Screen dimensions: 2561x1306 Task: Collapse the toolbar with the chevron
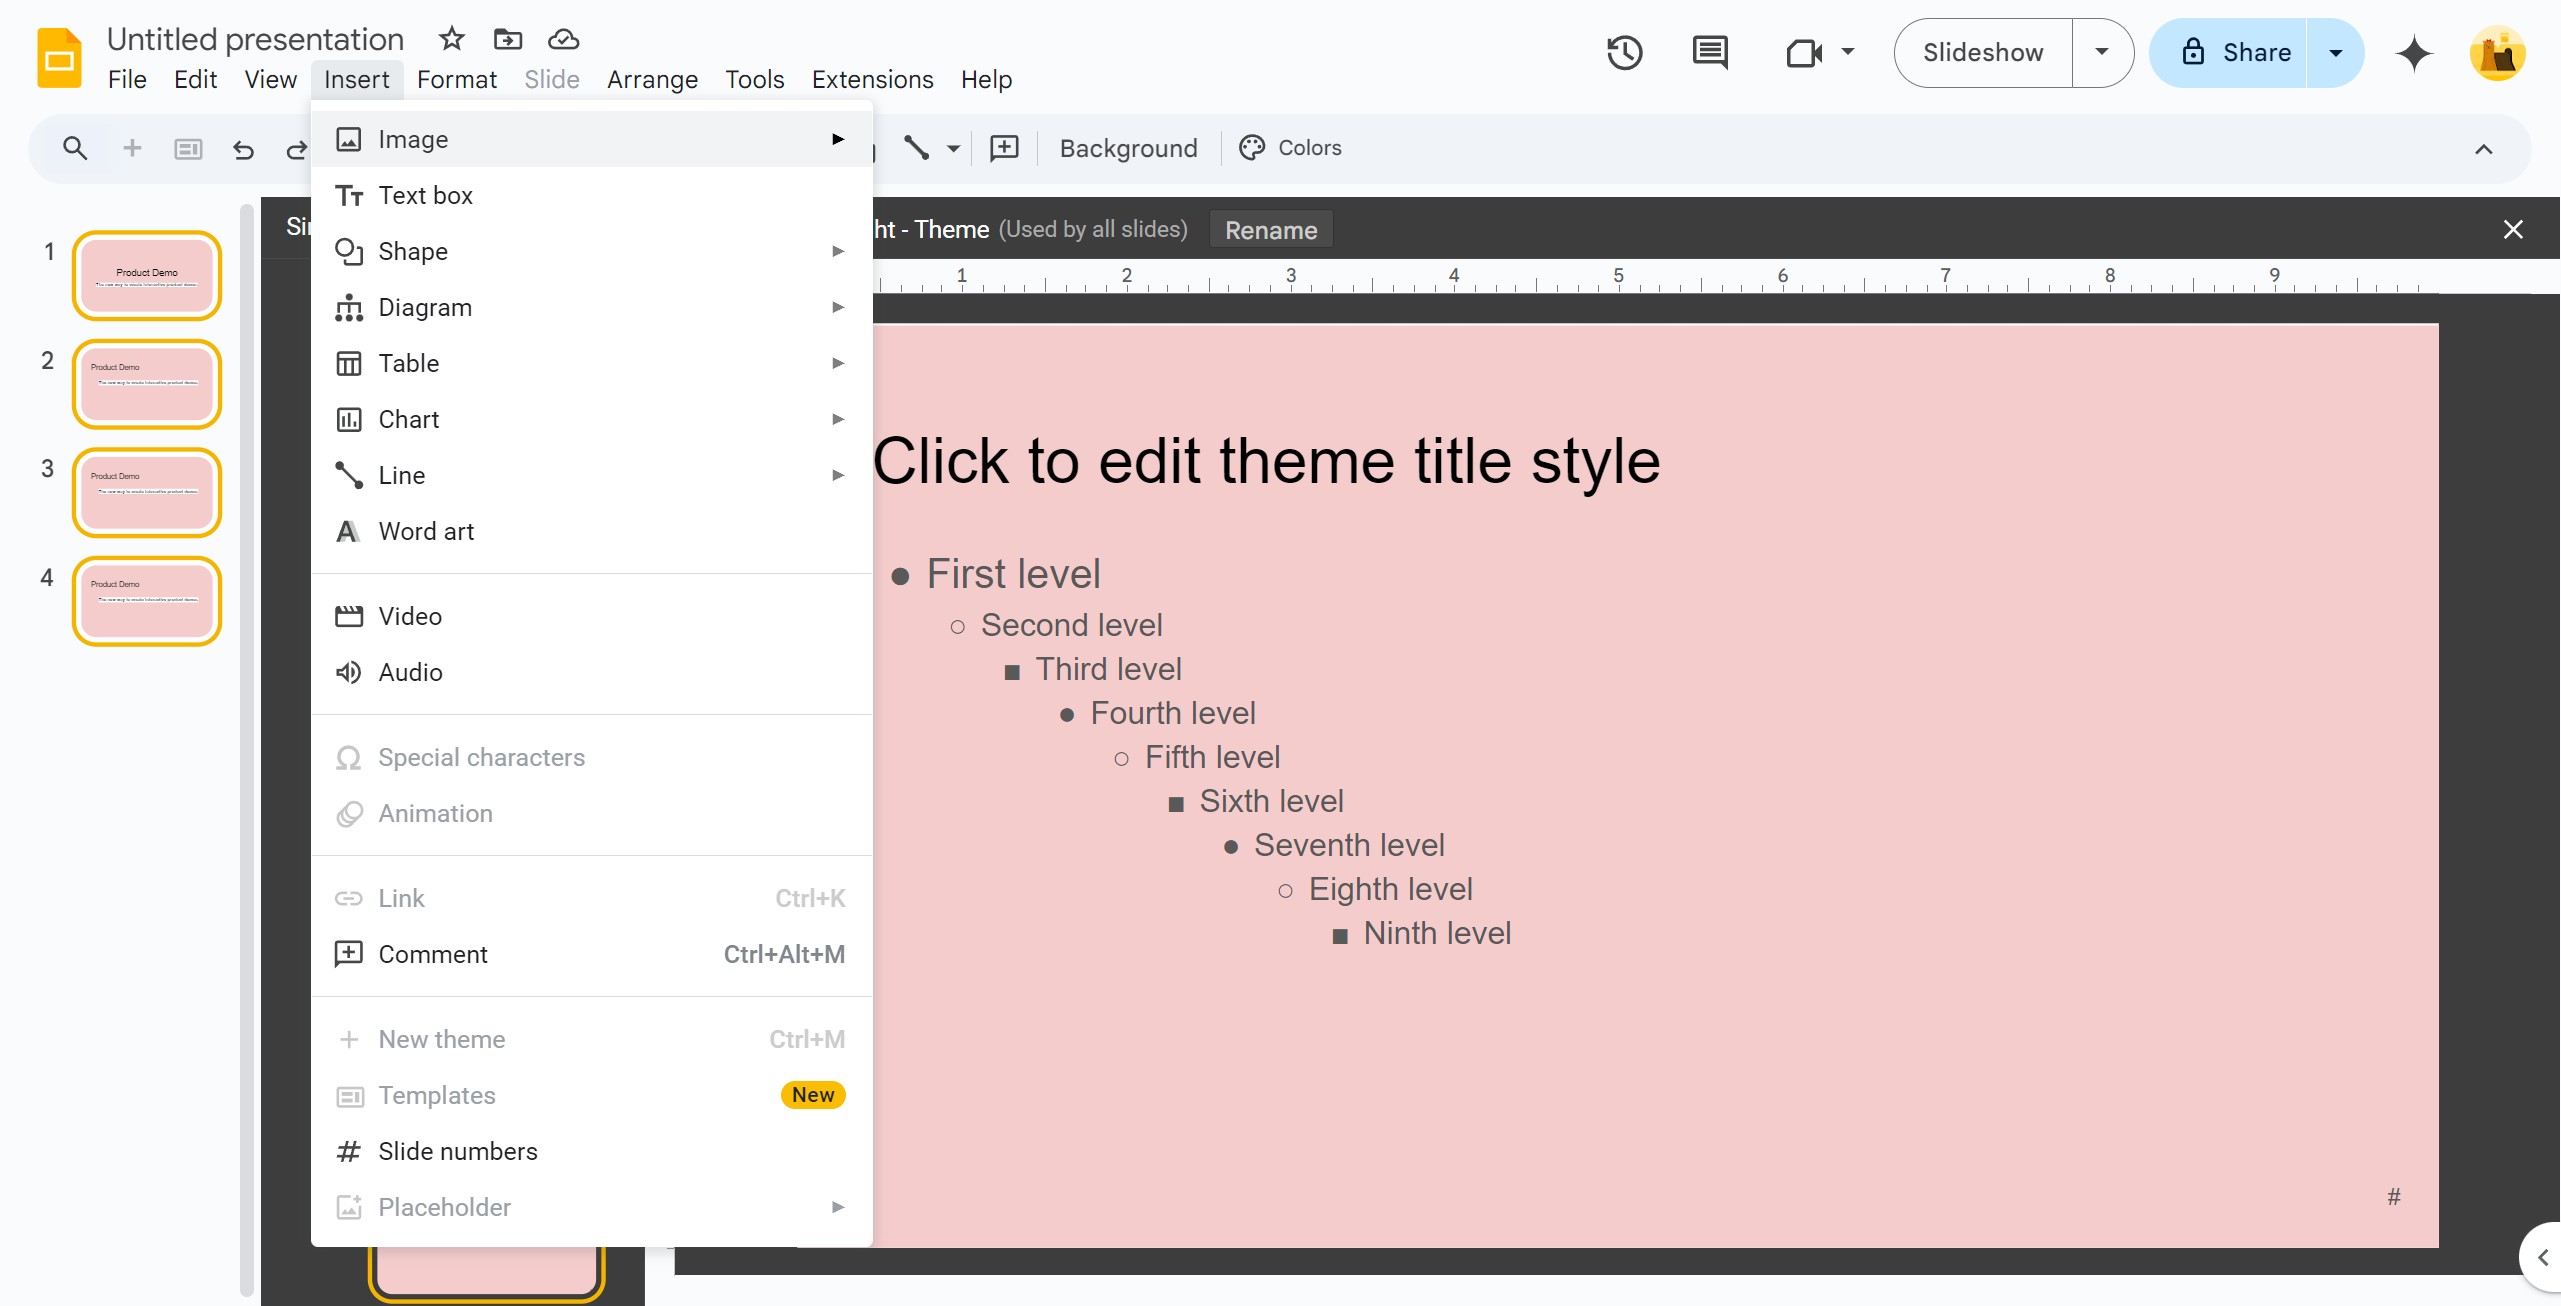[2483, 149]
